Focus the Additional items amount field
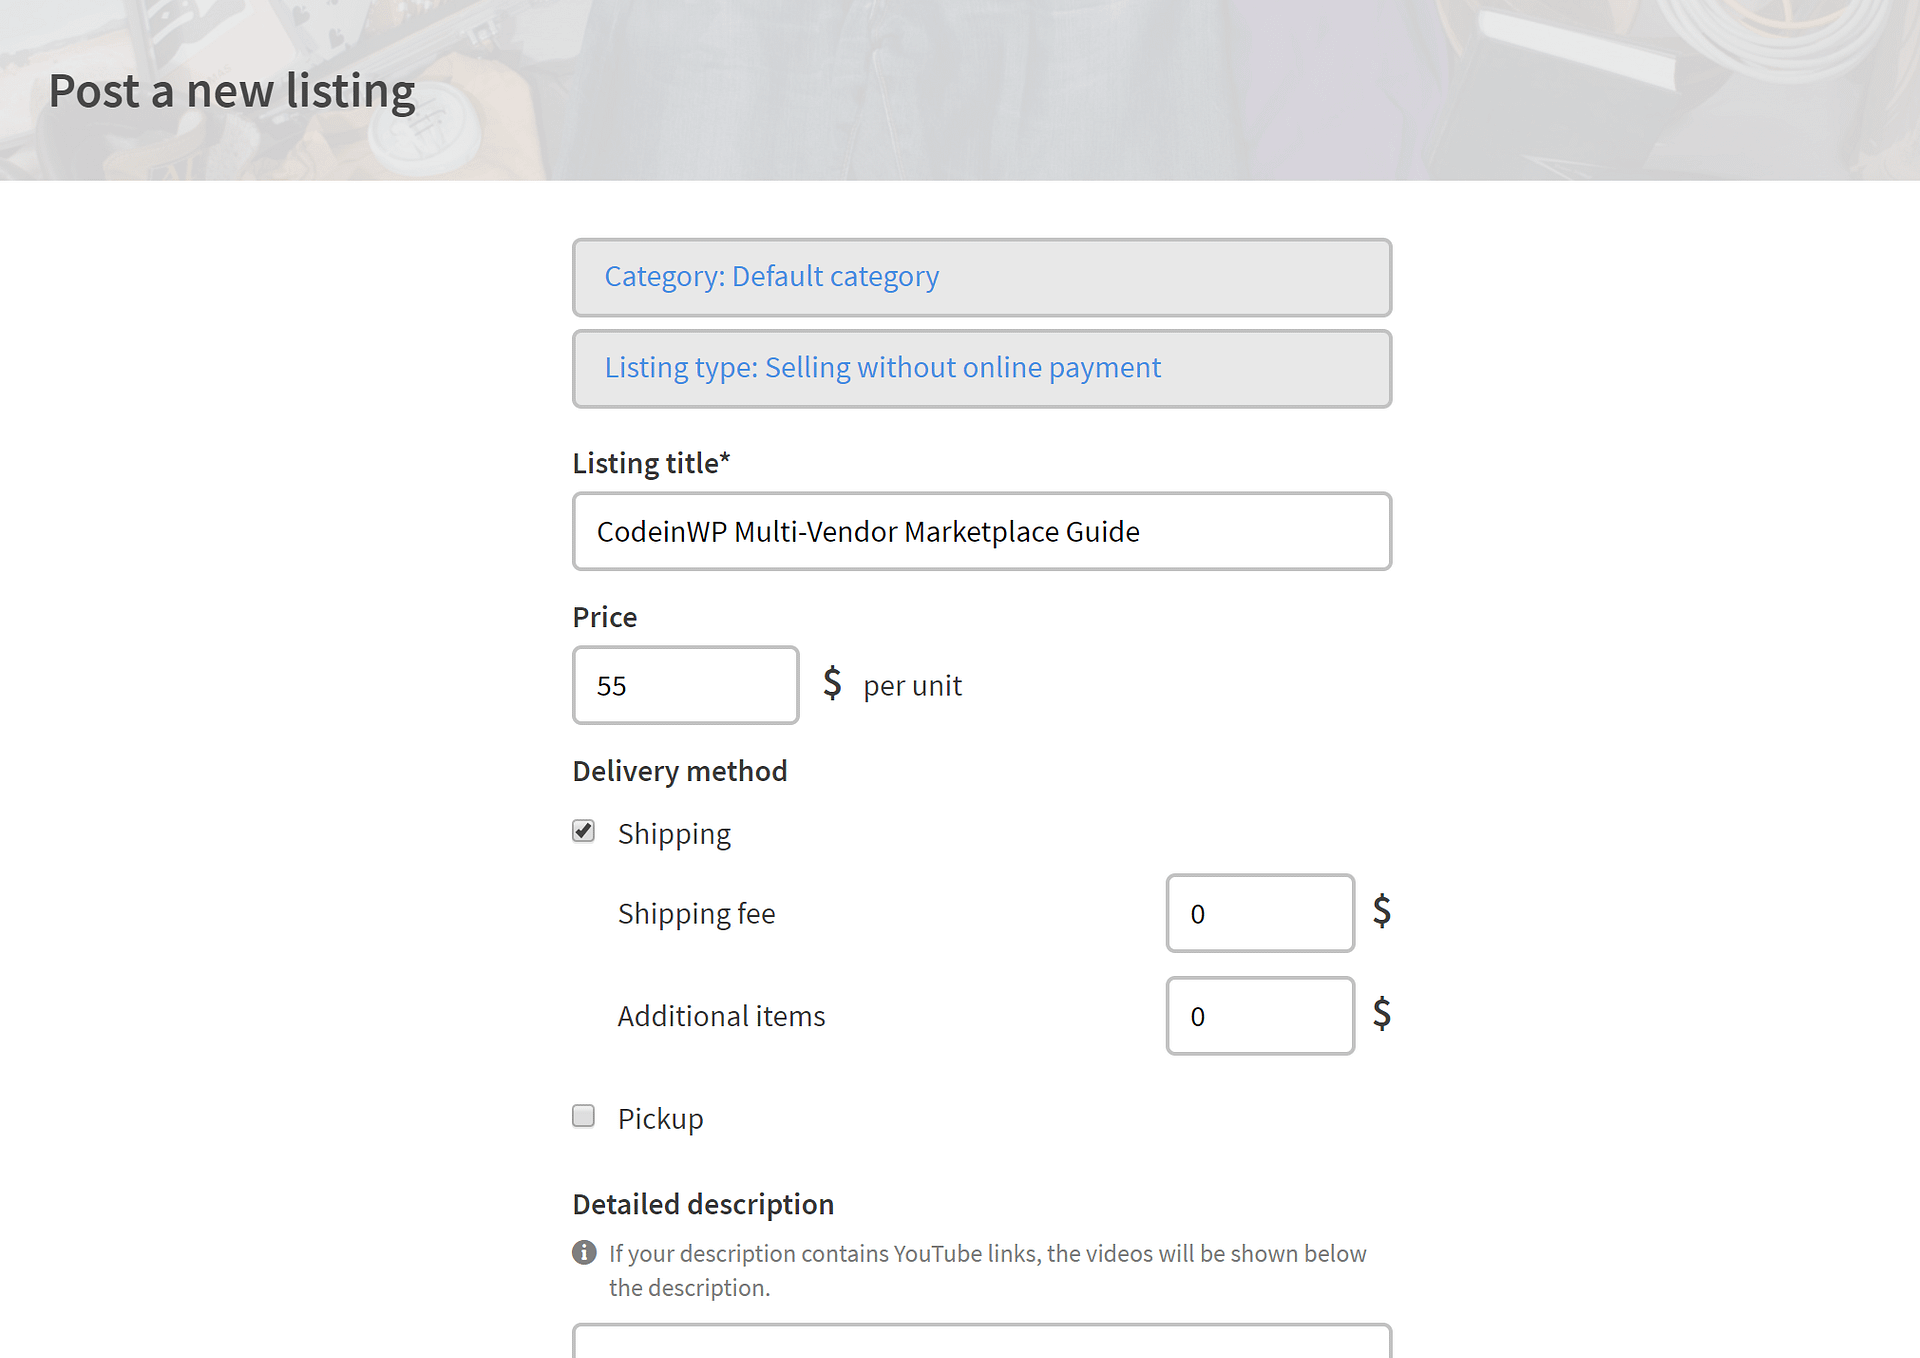The width and height of the screenshot is (1920, 1358). pos(1259,1016)
